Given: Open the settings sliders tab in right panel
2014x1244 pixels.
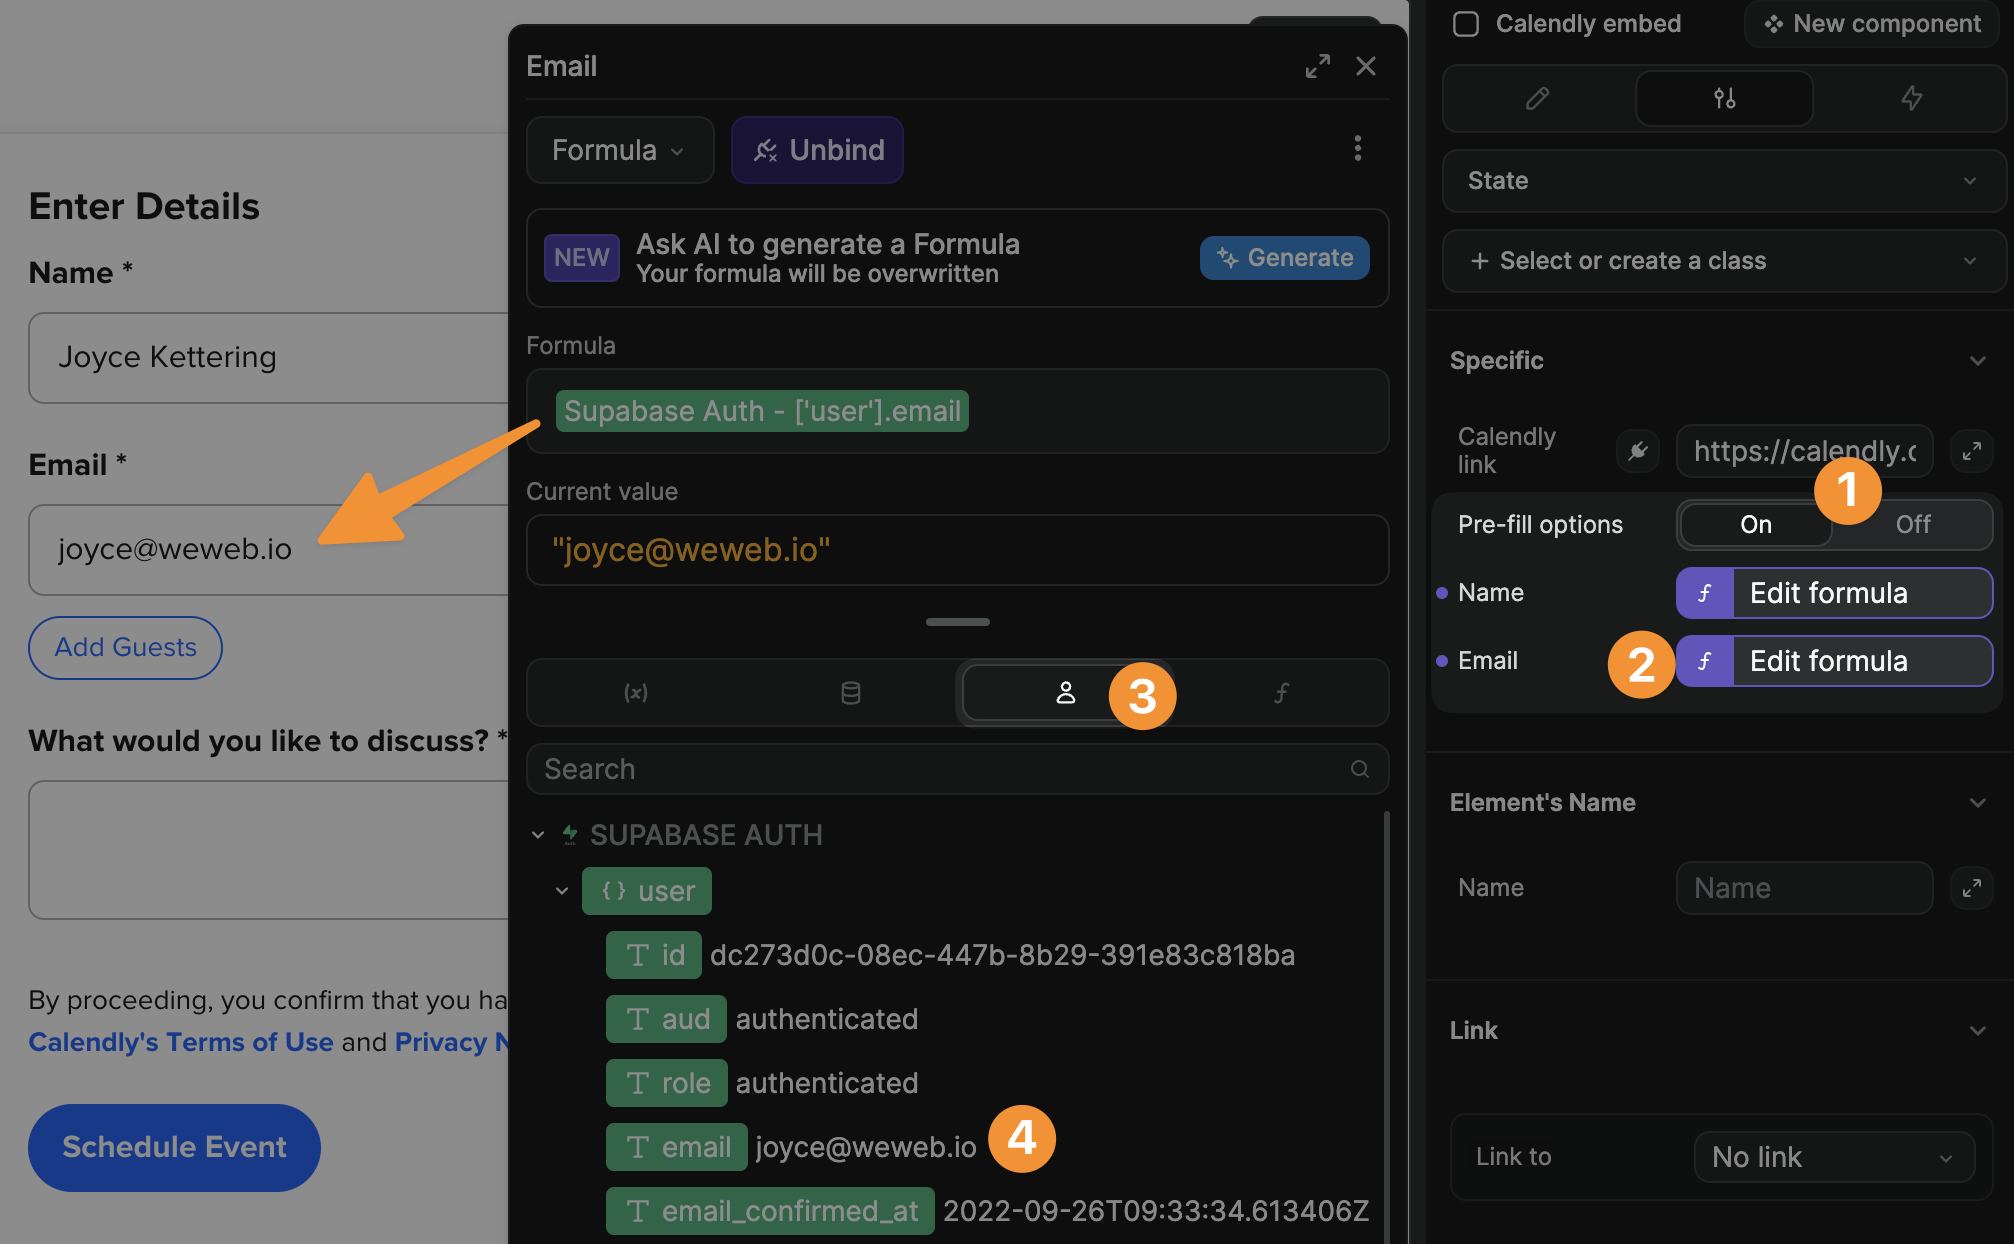Looking at the screenshot, I should [1723, 98].
